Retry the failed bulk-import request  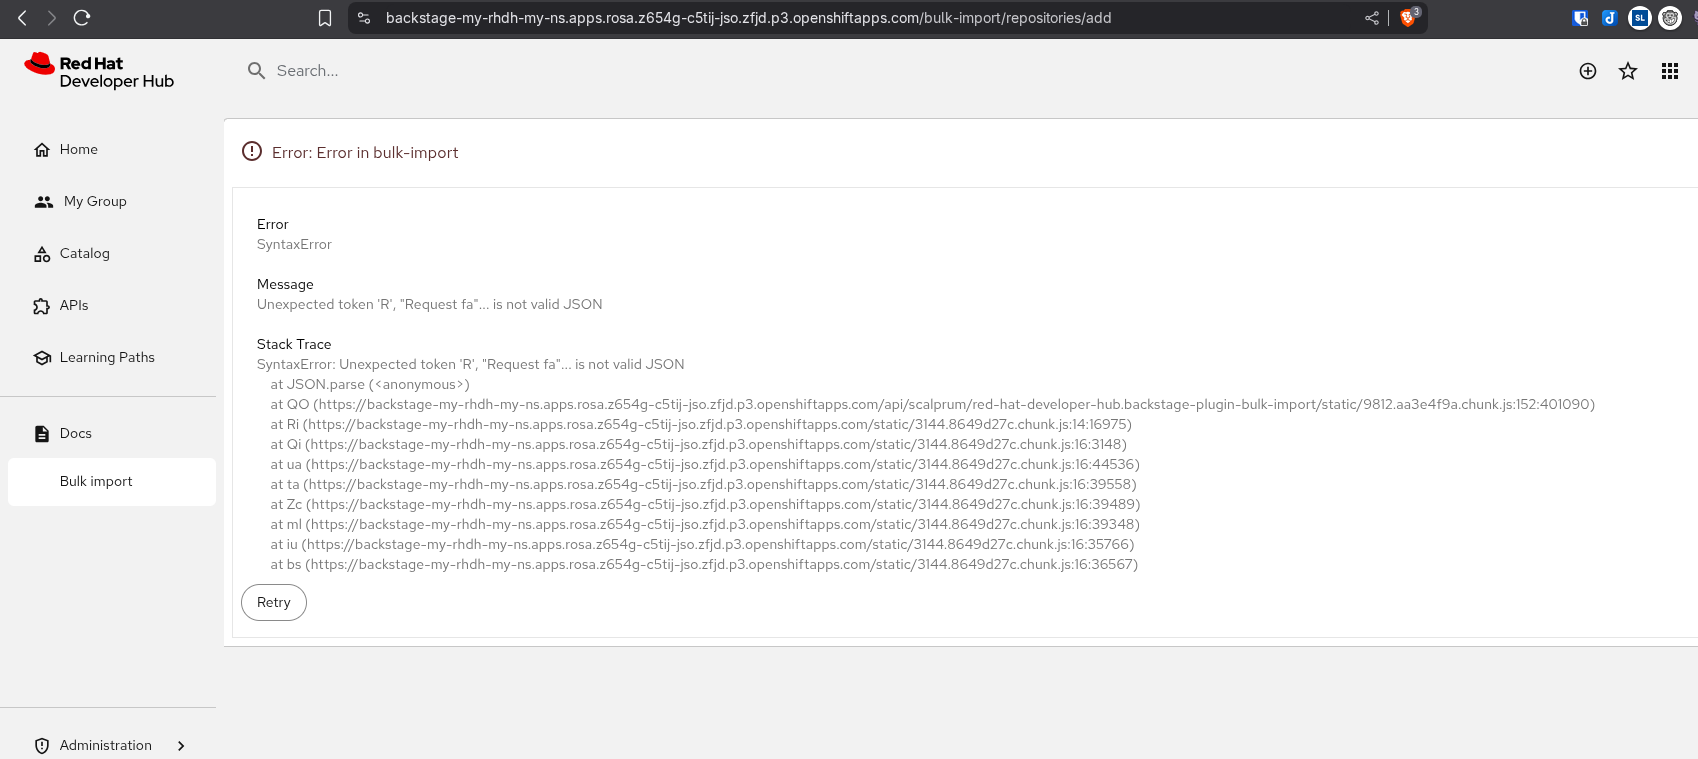pyautogui.click(x=274, y=602)
